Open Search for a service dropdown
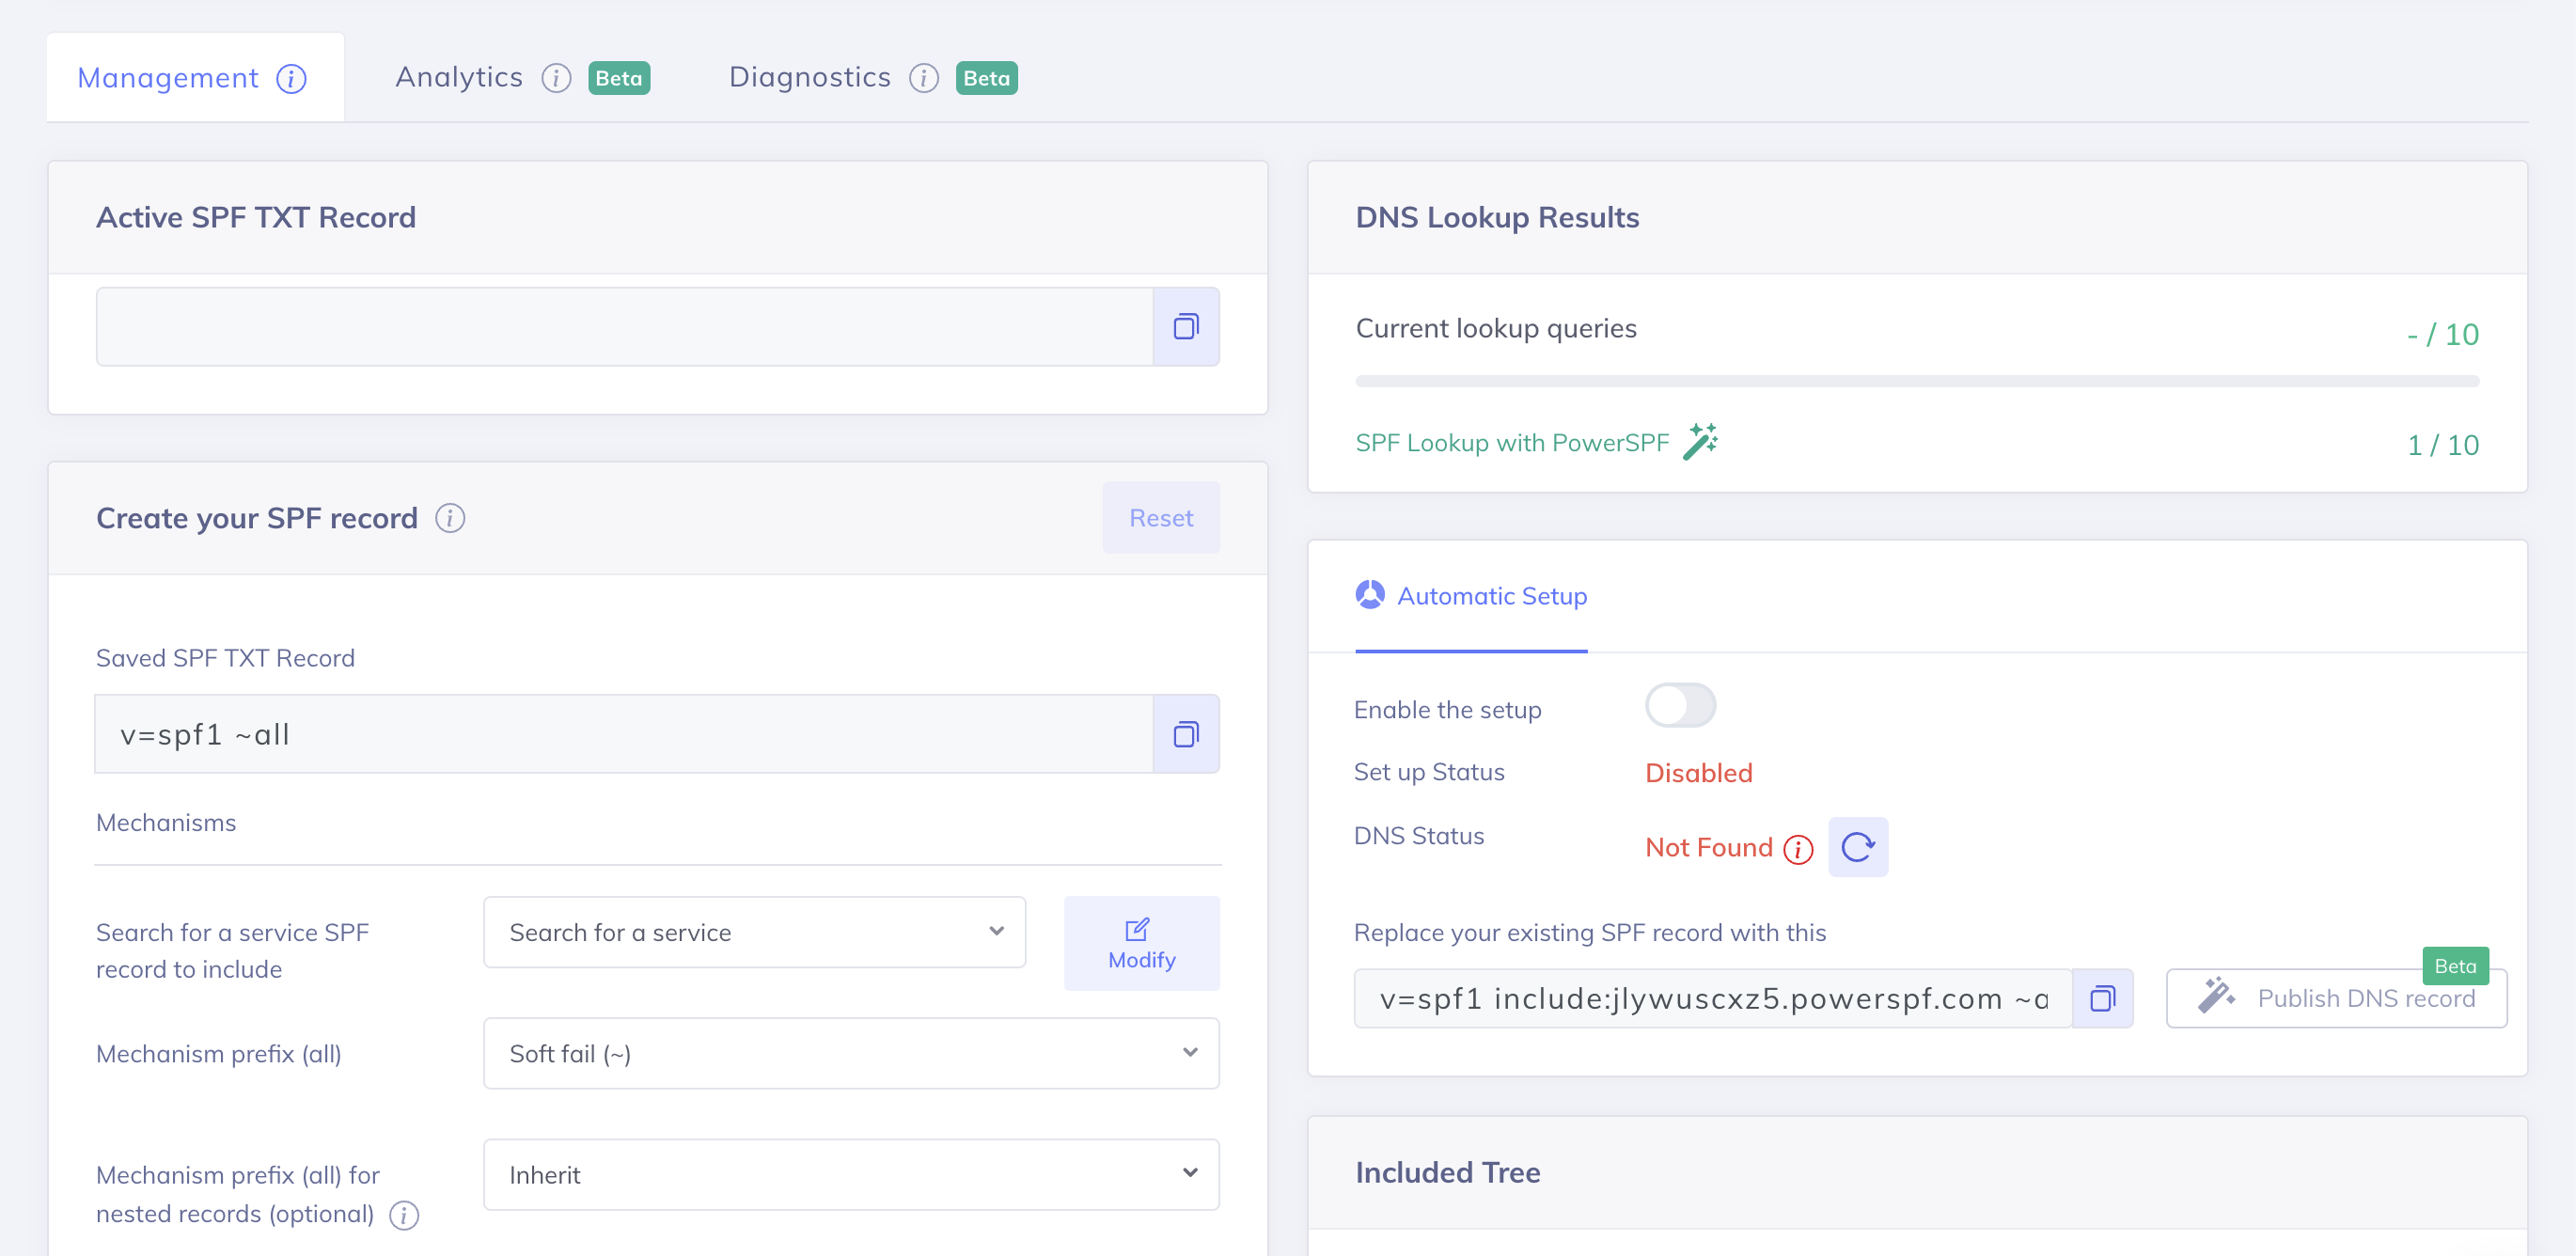The image size is (2576, 1256). click(x=754, y=932)
